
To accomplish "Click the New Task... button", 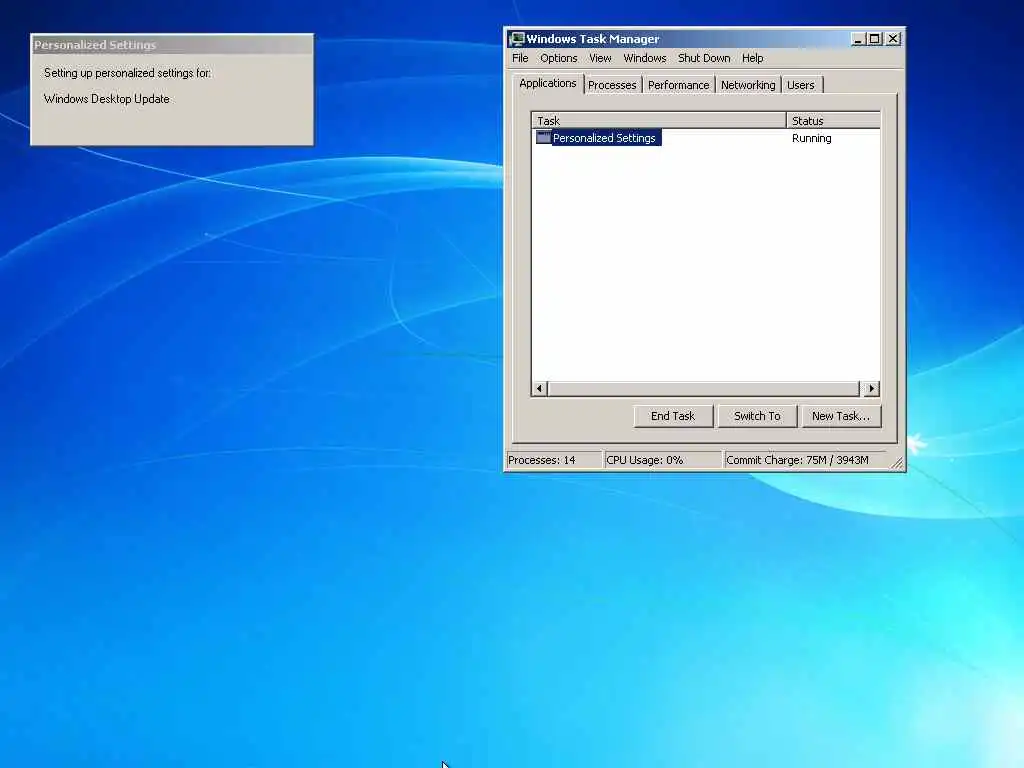I will 840,416.
